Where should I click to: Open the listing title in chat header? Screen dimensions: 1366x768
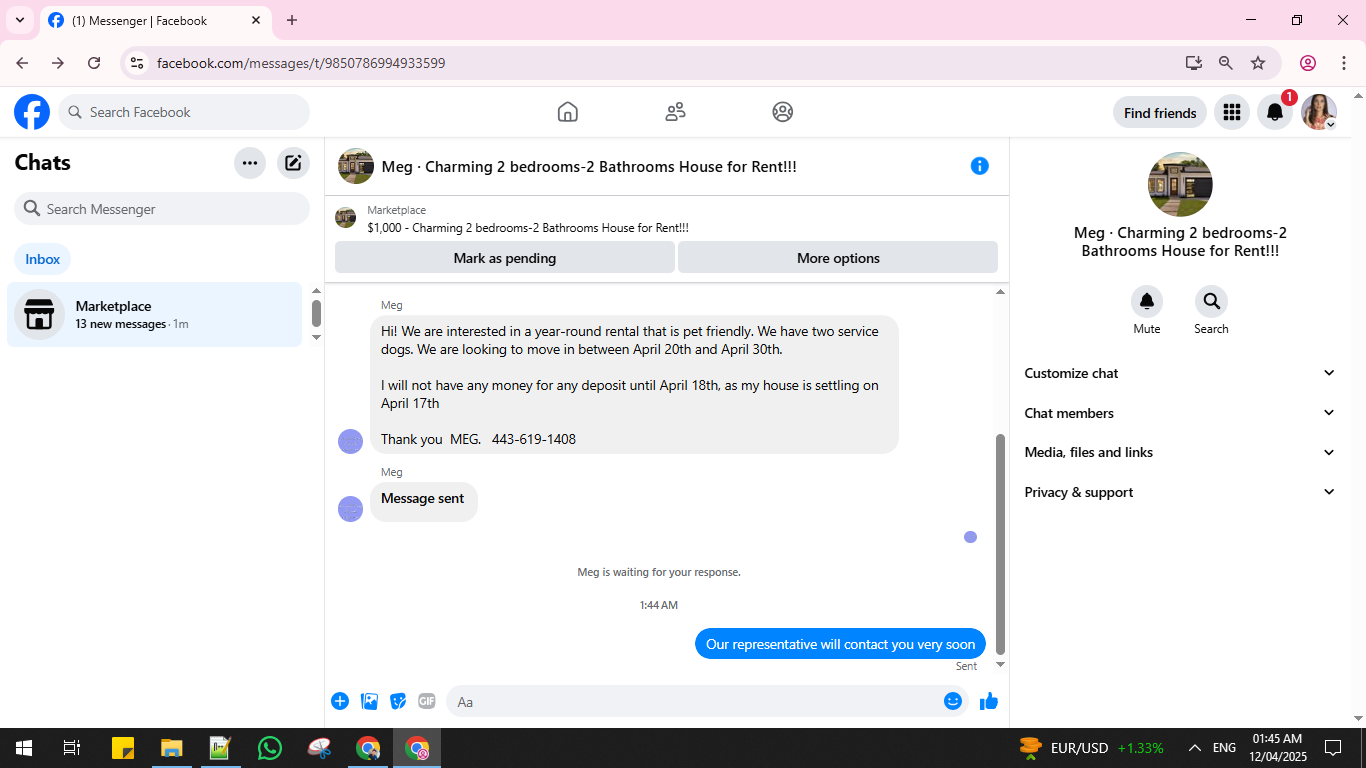589,167
